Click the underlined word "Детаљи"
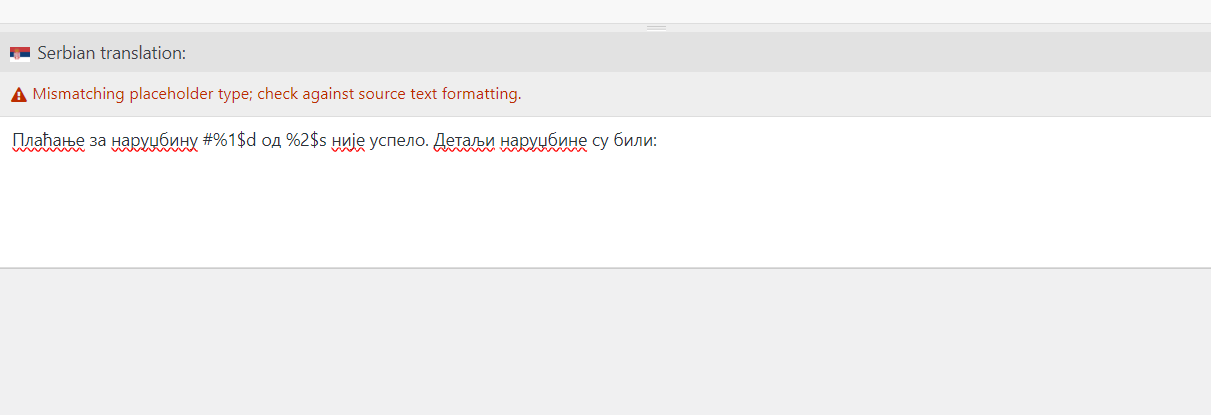This screenshot has width=1211, height=415. point(464,141)
